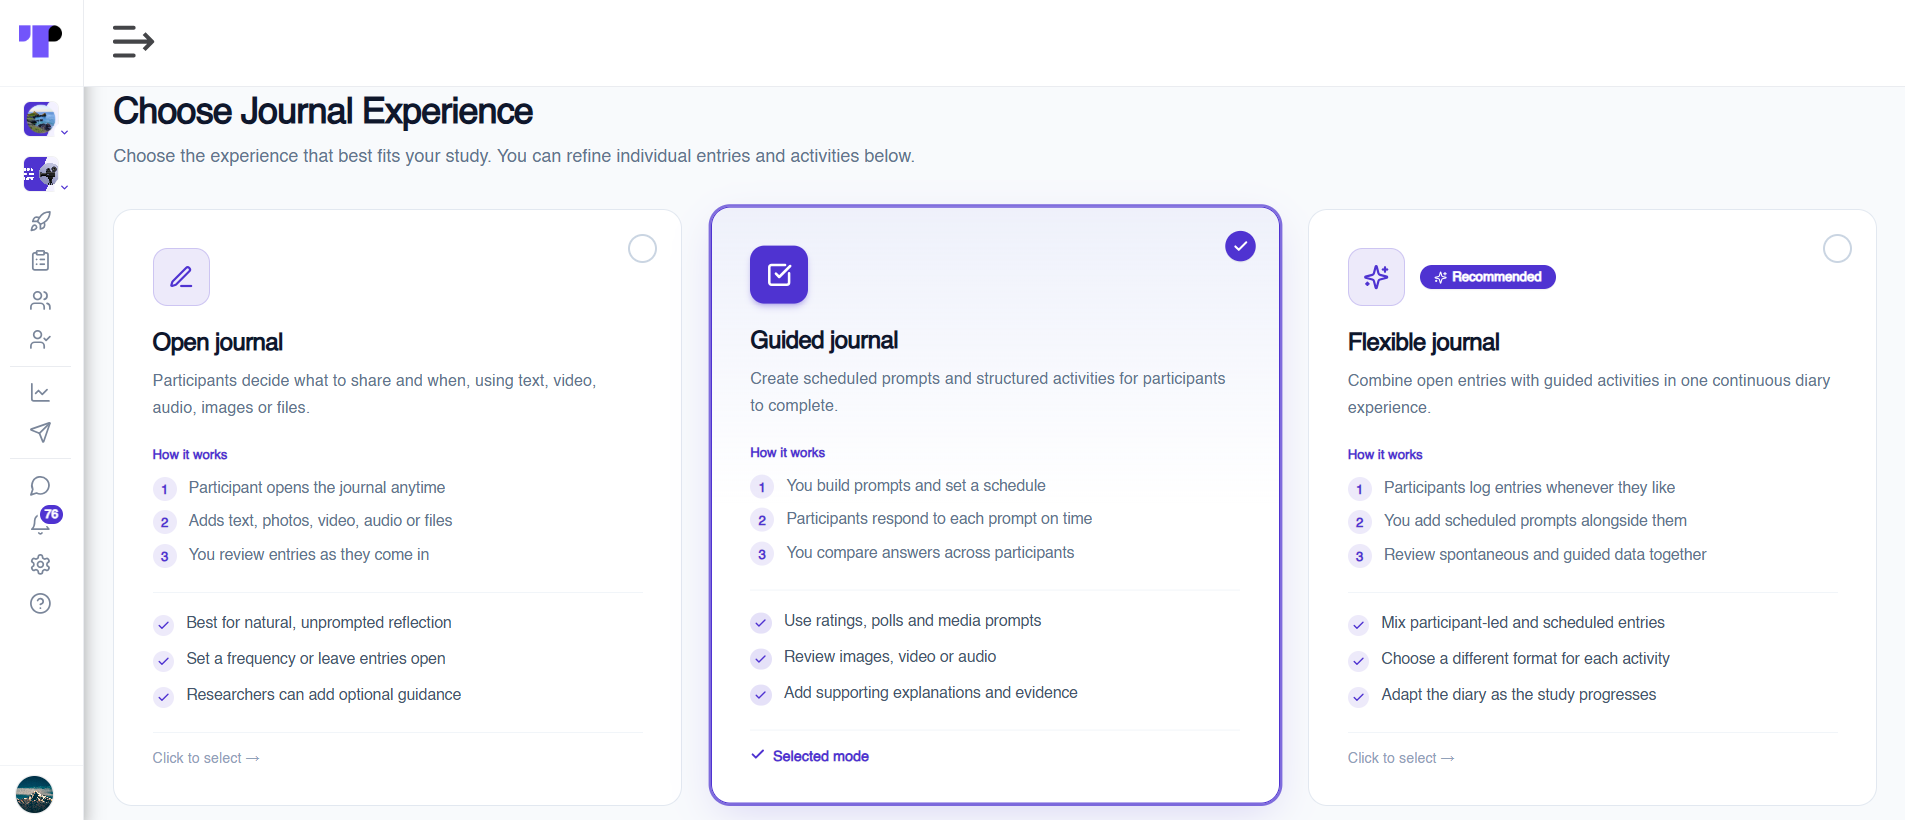Click the Guided journal checkbox-edit icon

779,275
